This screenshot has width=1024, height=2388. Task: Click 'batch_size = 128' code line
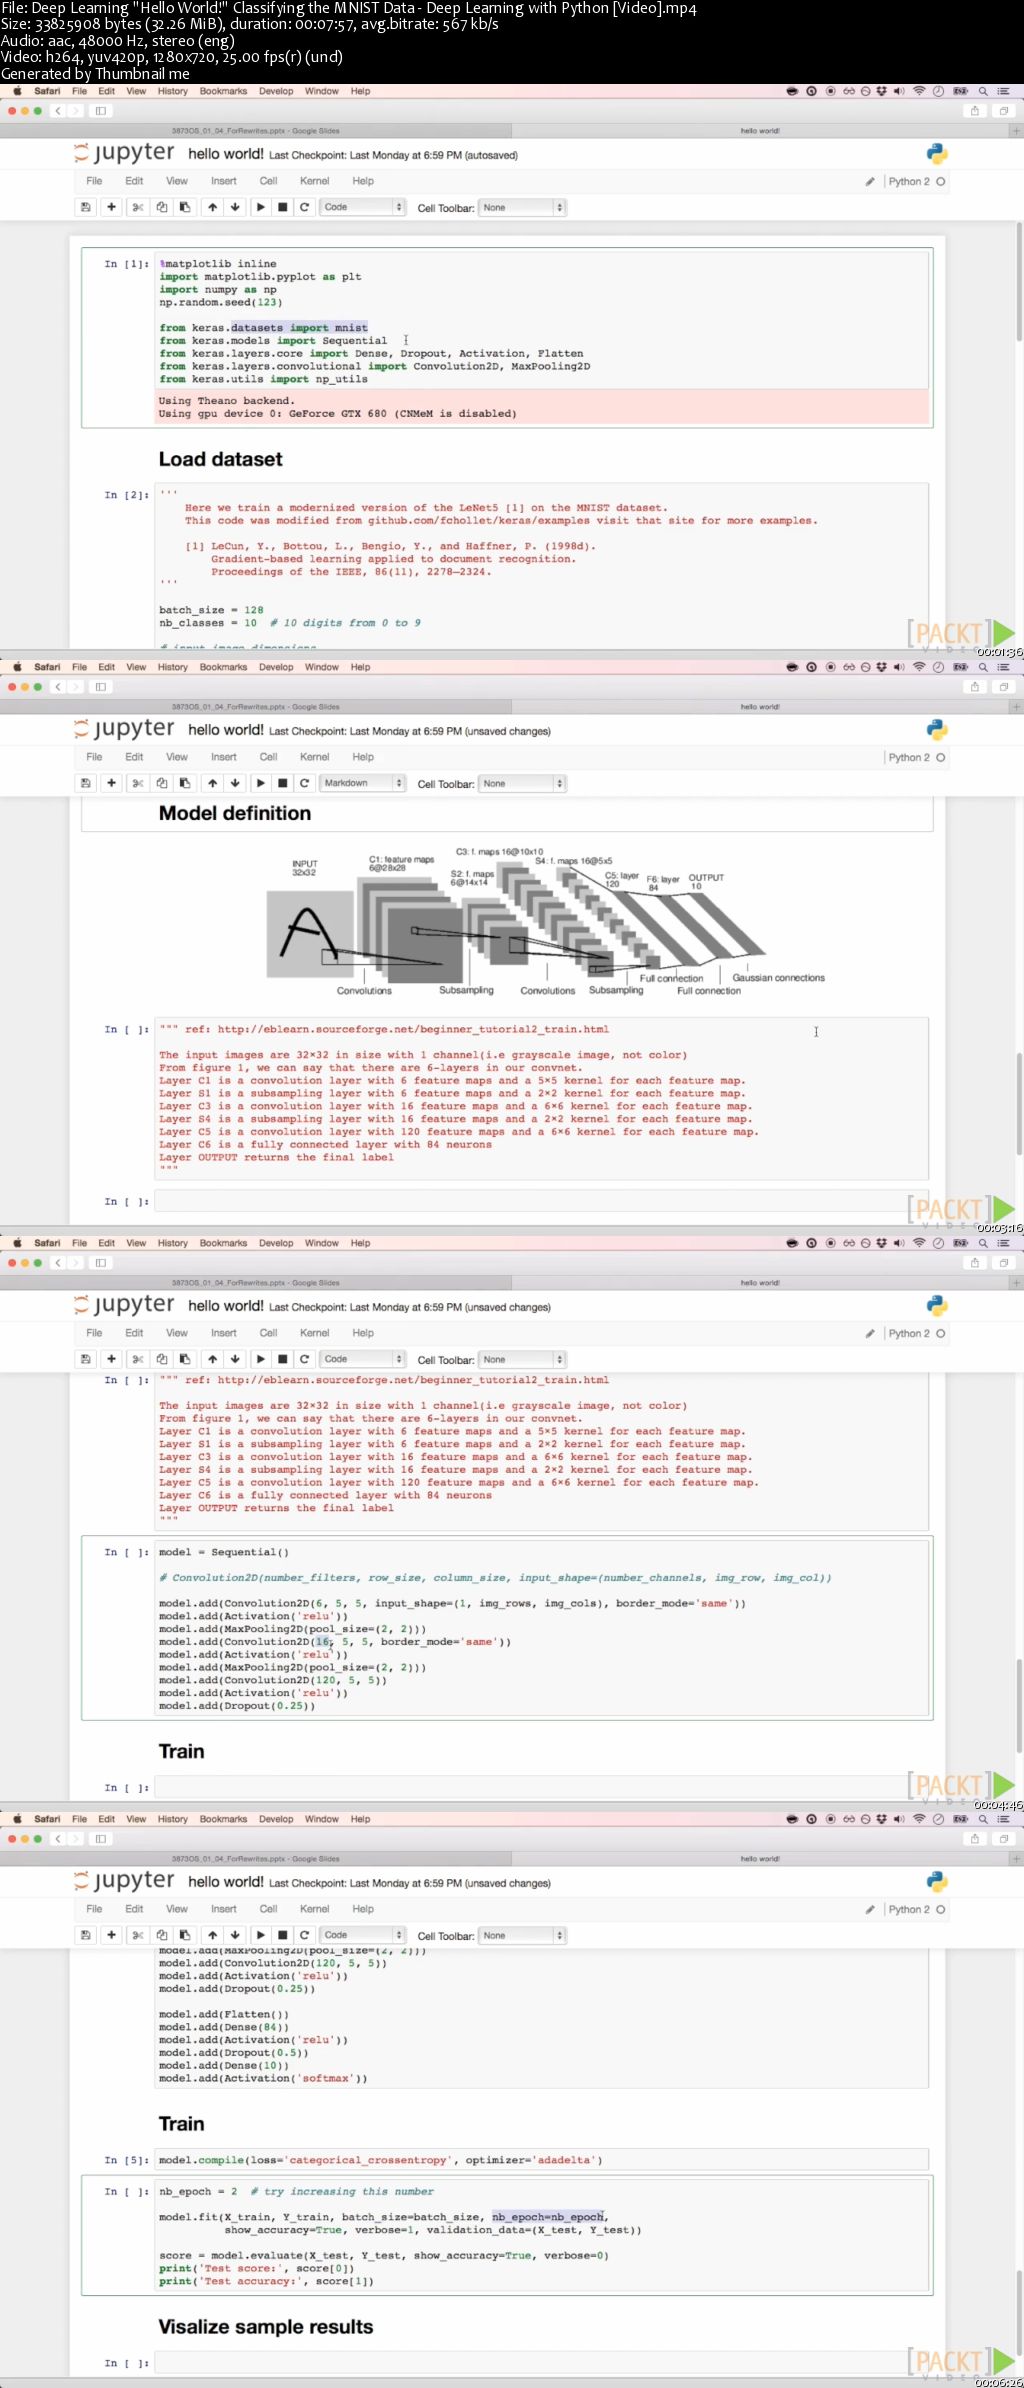(x=211, y=609)
